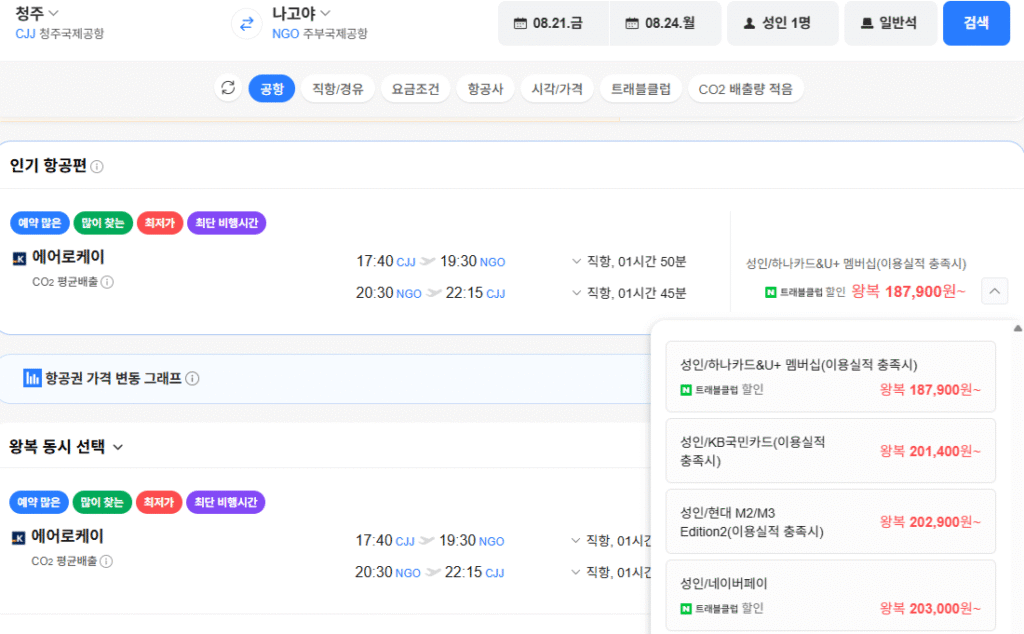Open 성인 1명 passenger selector
The image size is (1024, 634).
point(782,24)
